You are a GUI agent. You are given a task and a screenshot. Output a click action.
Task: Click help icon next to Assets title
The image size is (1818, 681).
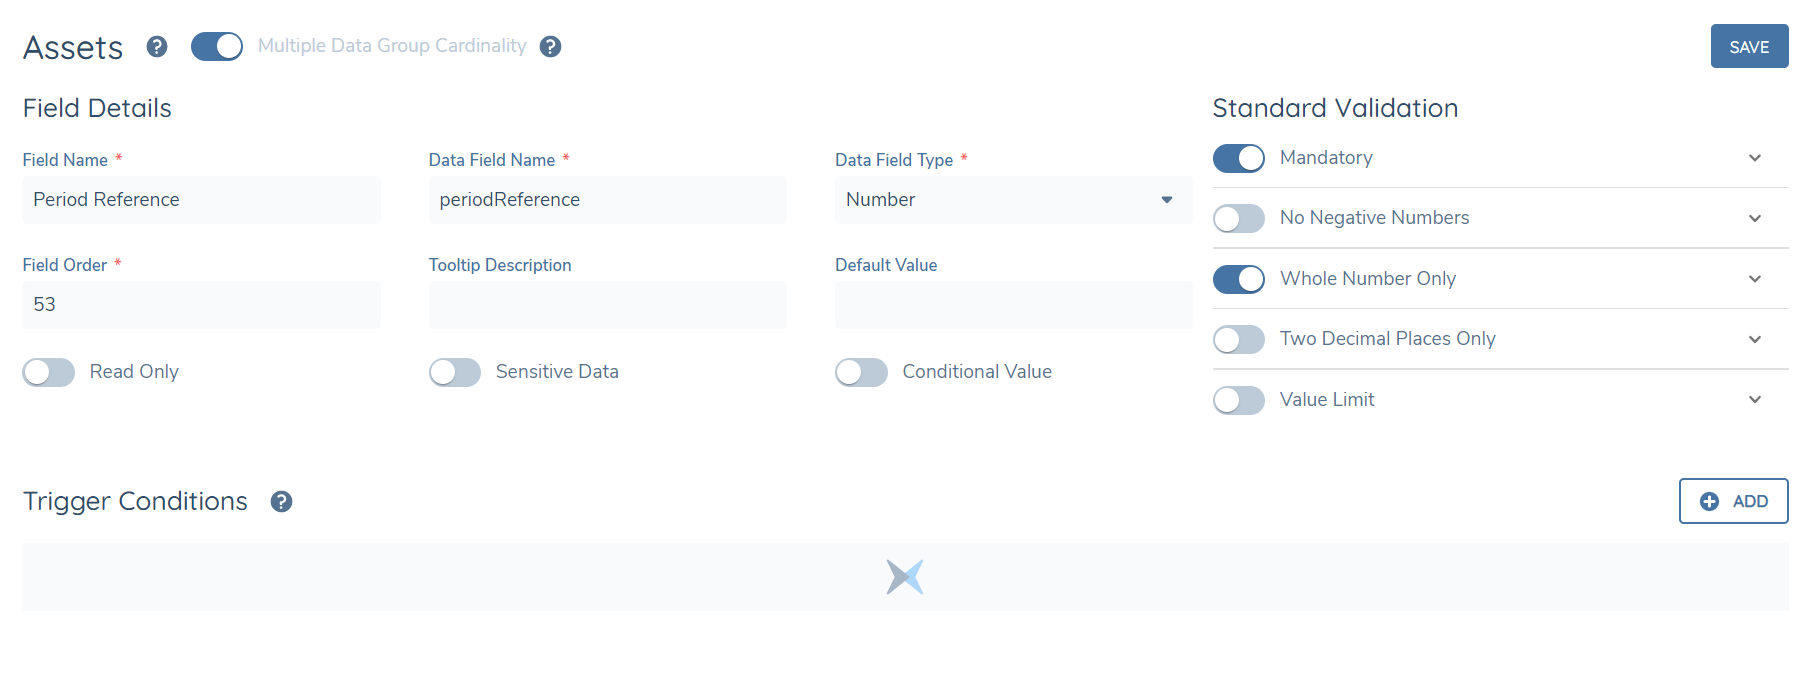tap(157, 47)
